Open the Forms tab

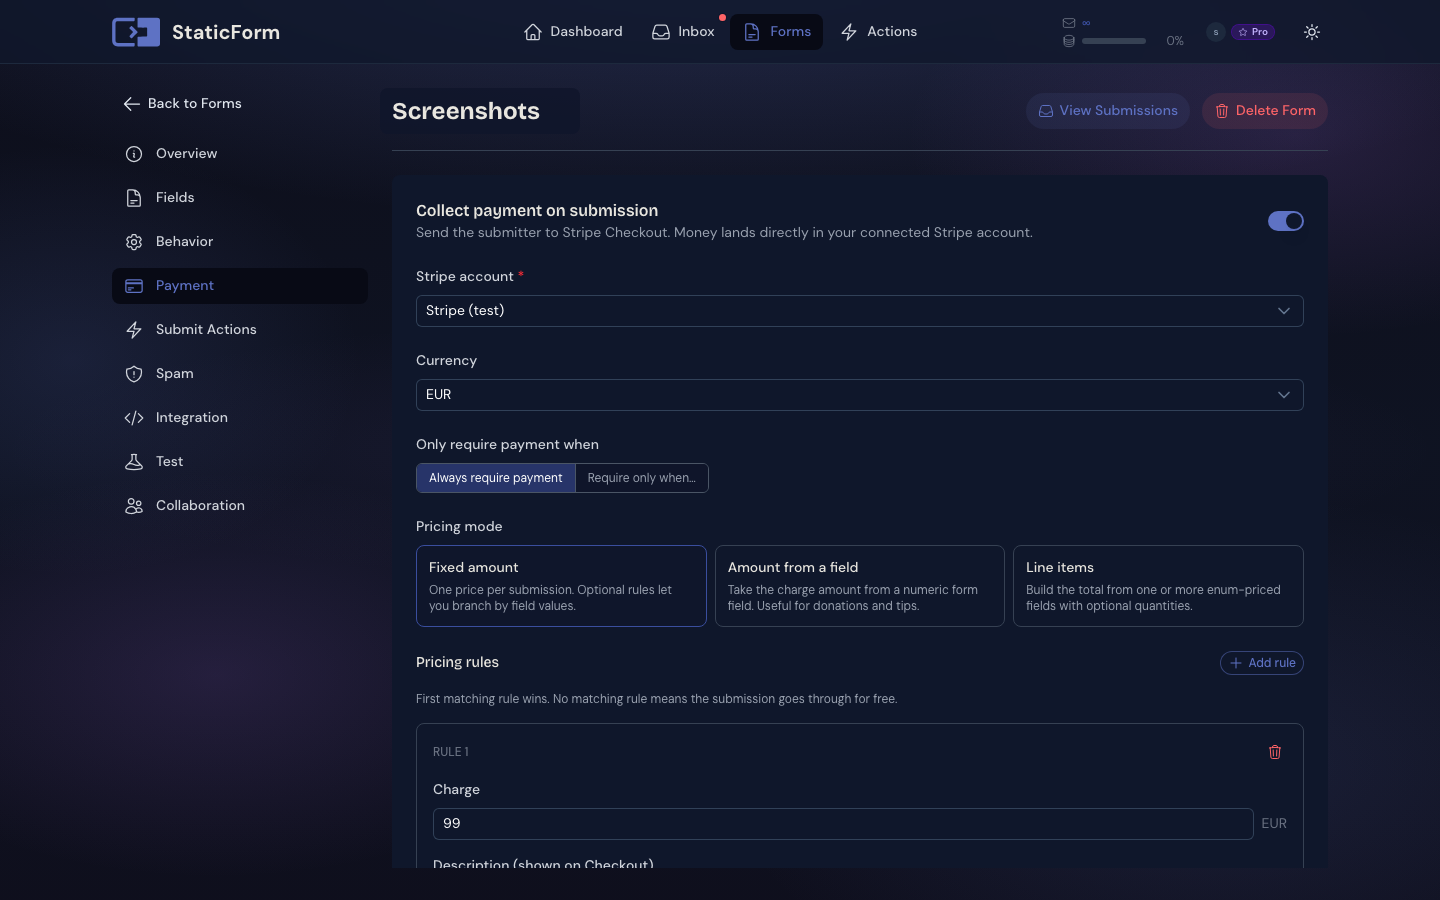(777, 32)
